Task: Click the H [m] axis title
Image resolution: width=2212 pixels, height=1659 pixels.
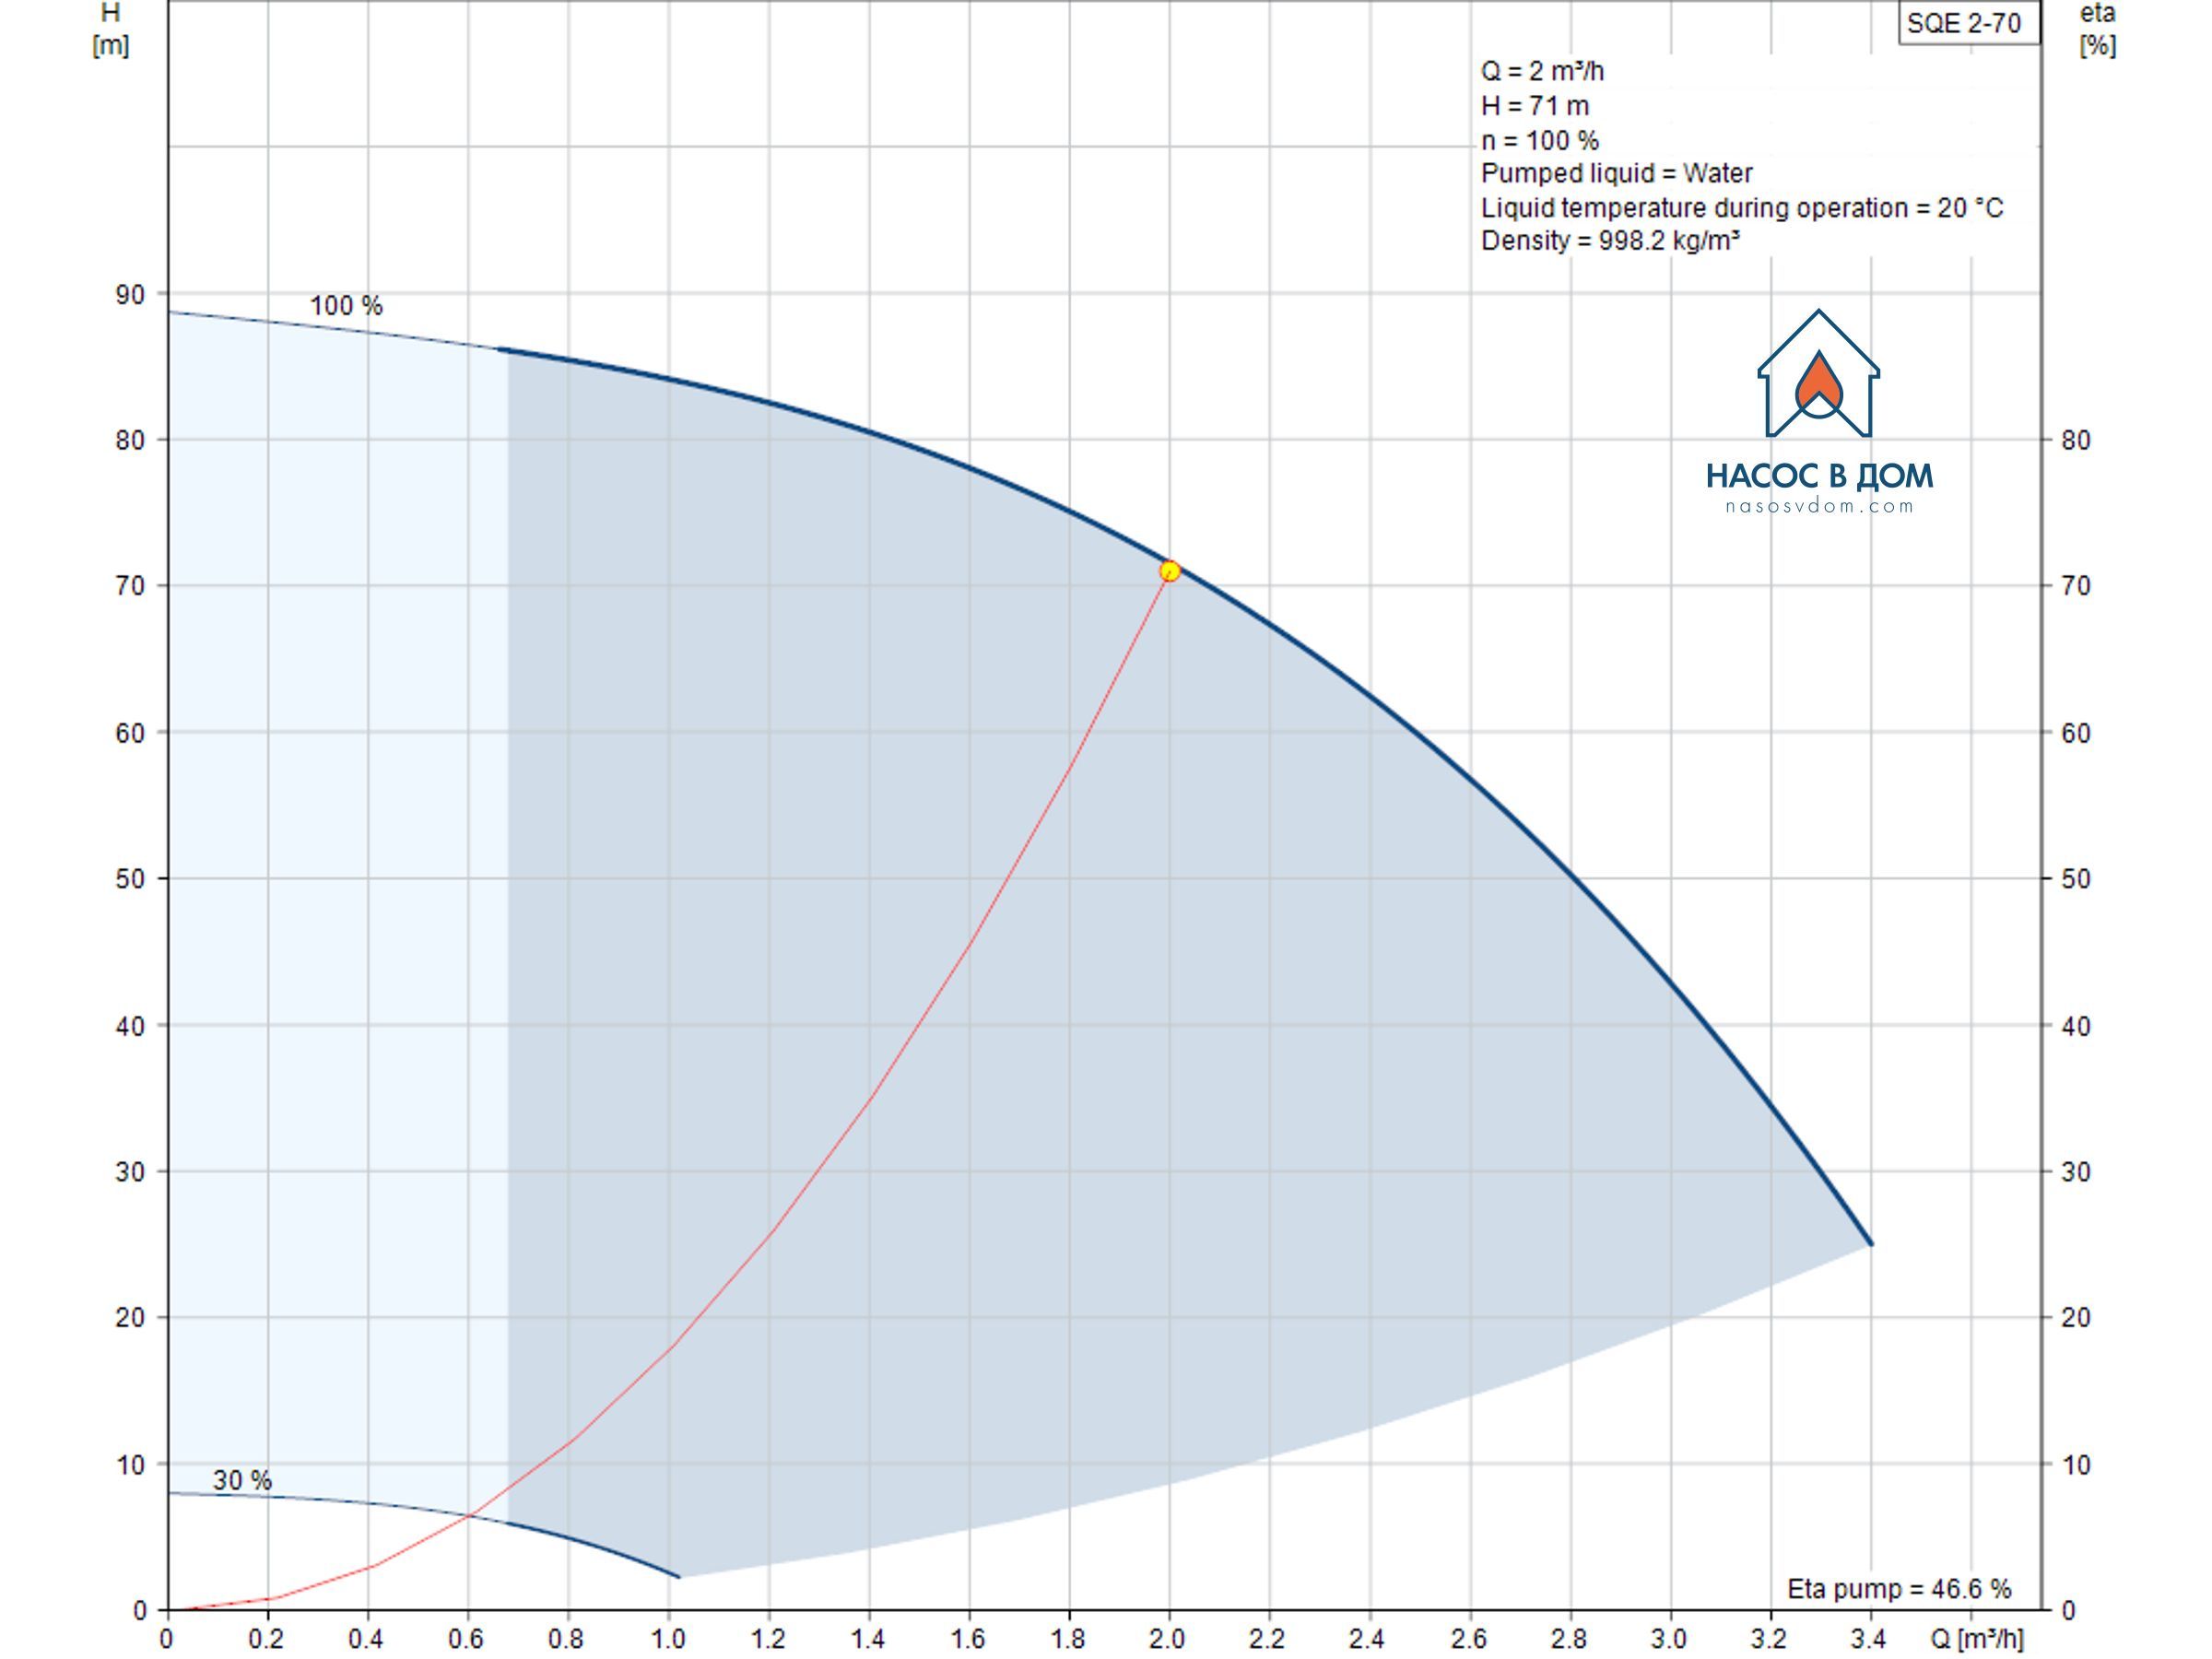Action: coord(110,29)
